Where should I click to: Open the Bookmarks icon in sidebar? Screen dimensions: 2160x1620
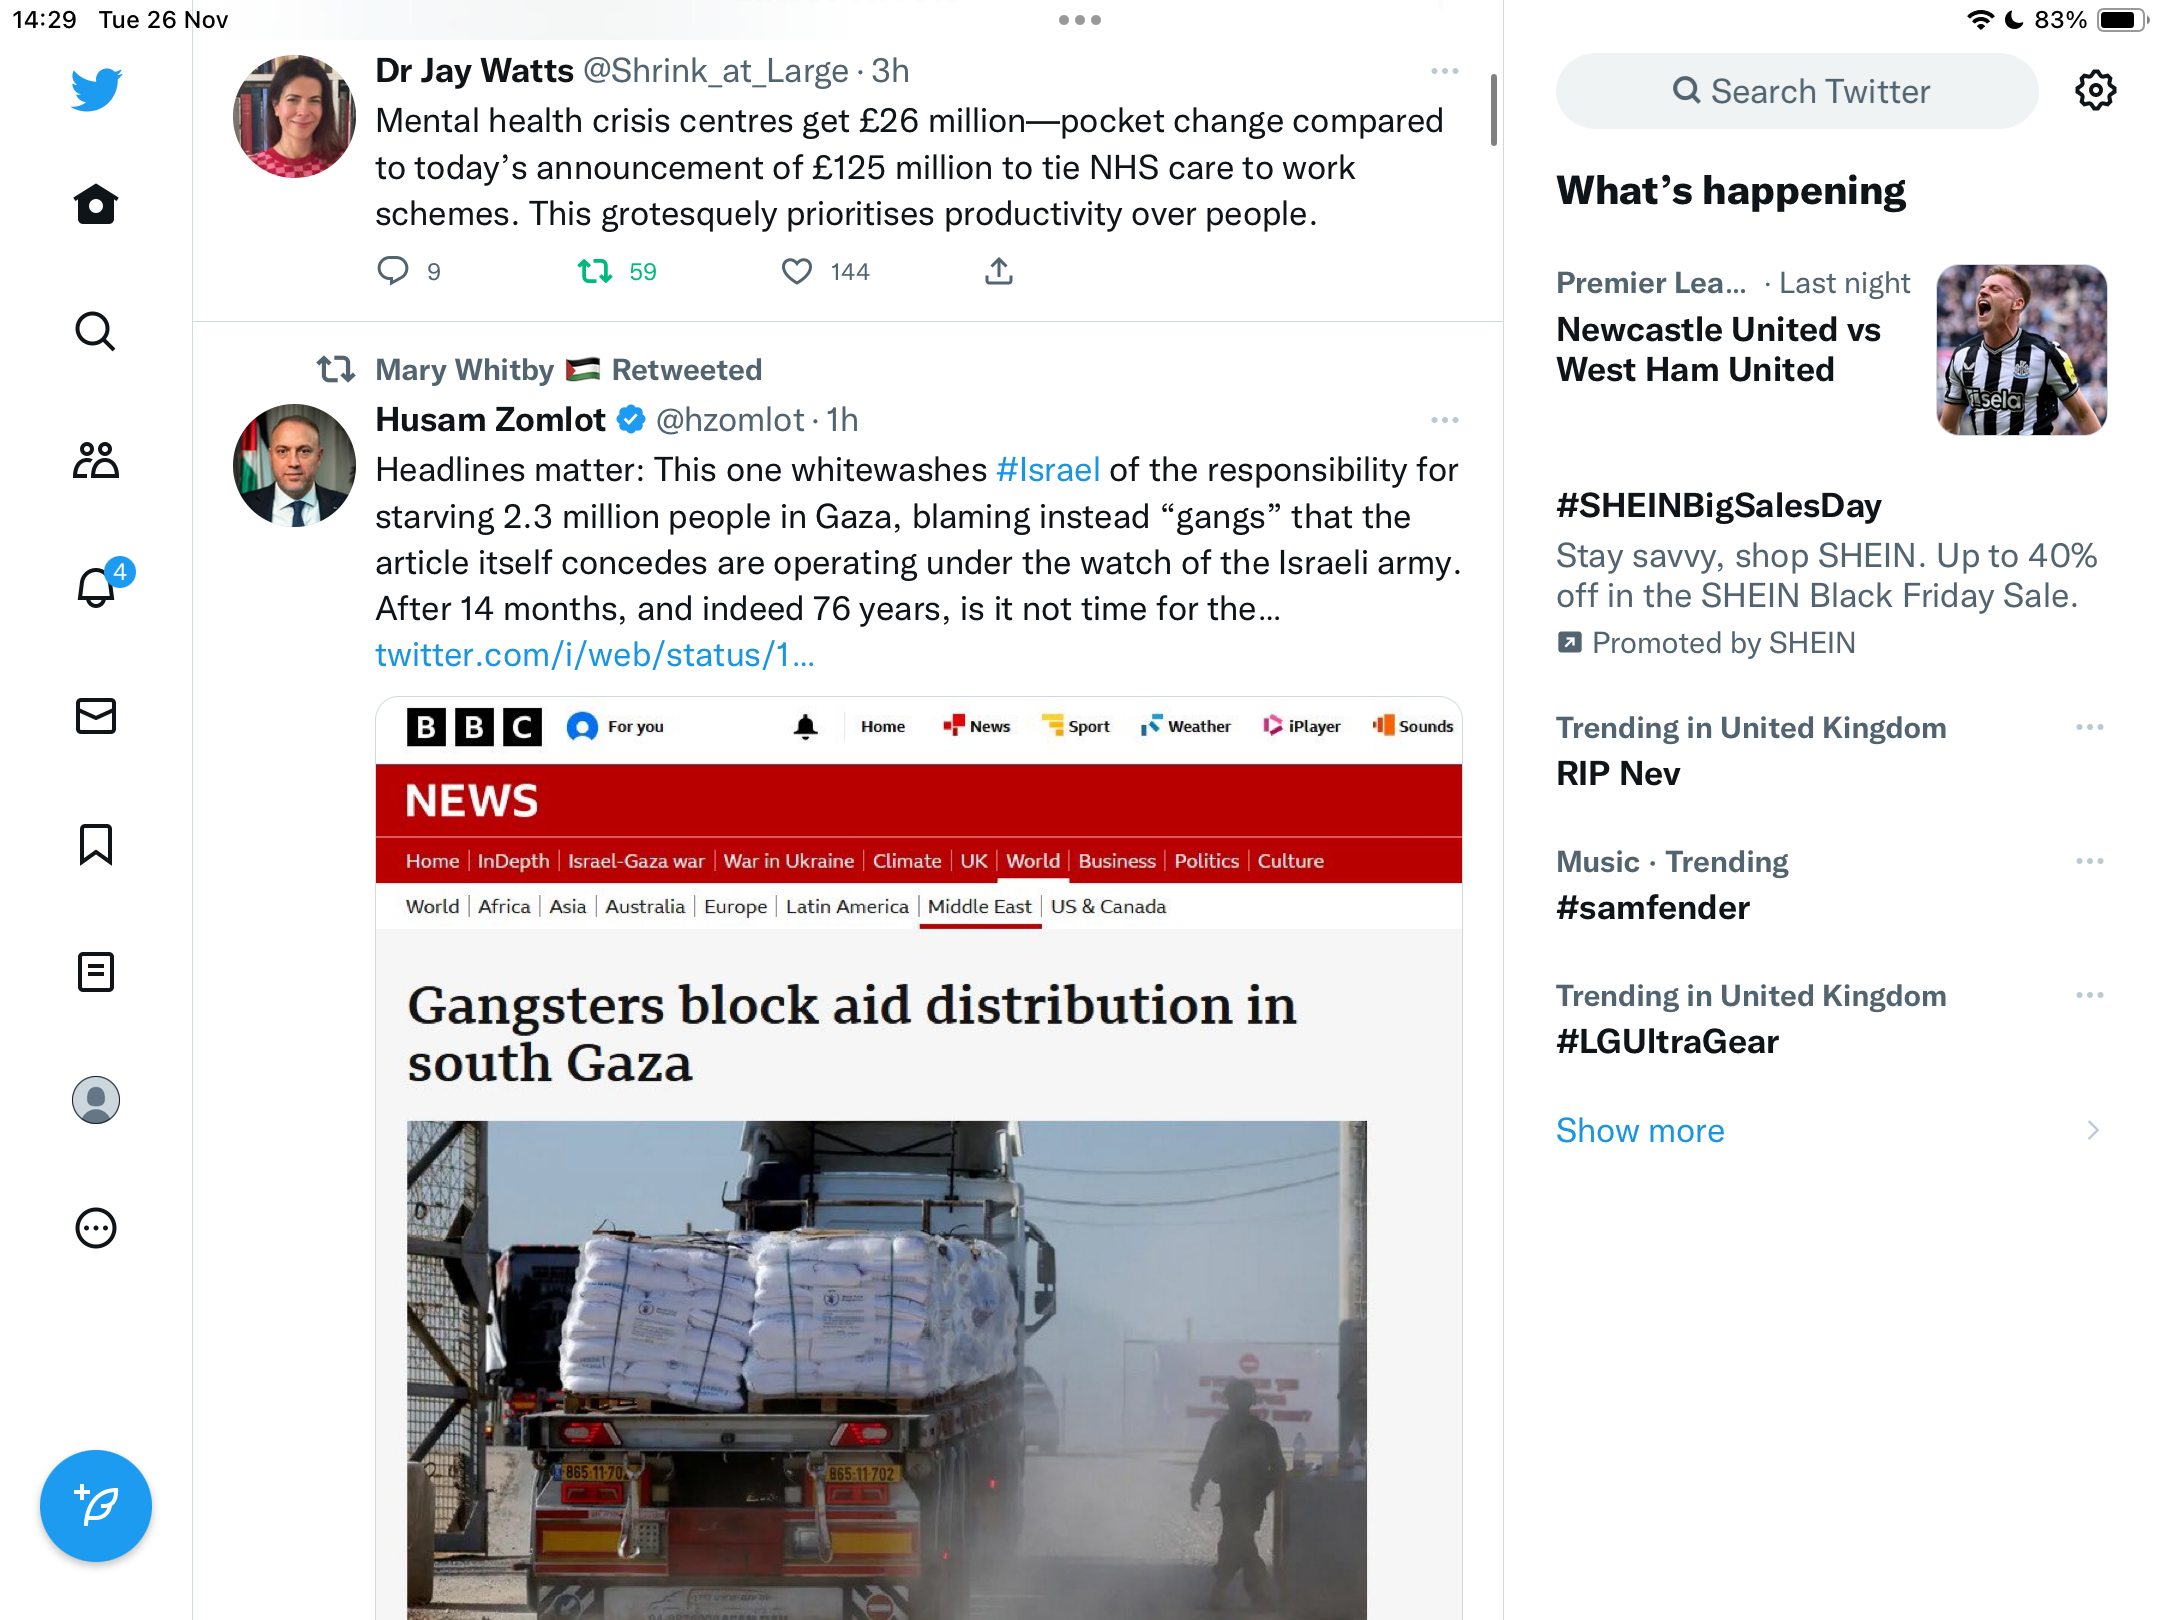point(96,844)
